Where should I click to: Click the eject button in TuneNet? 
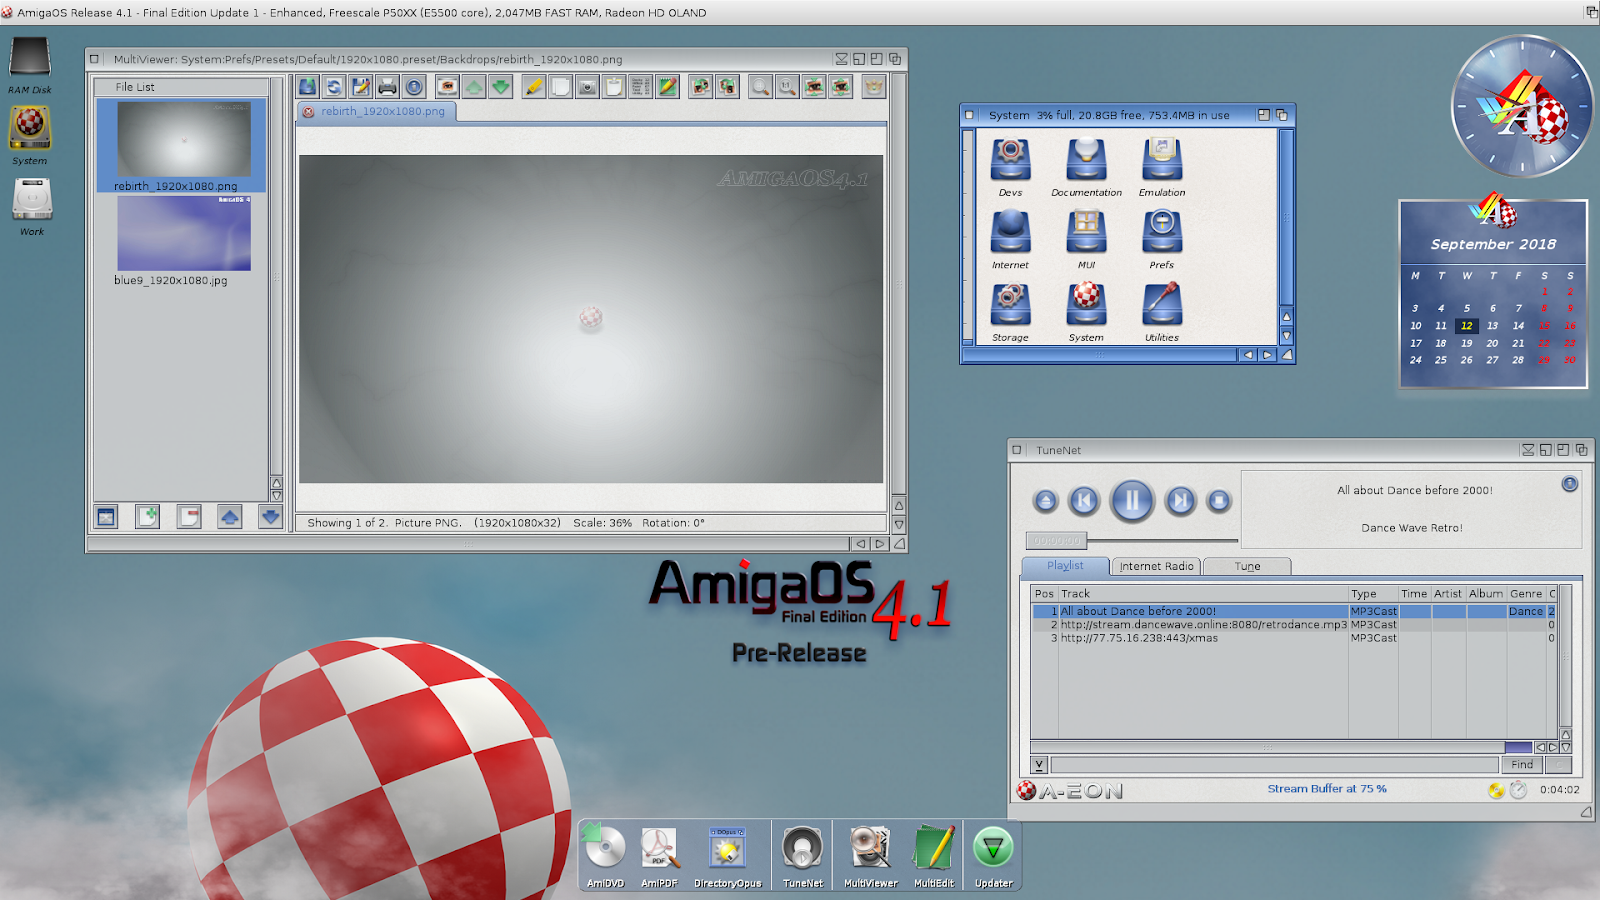point(1045,501)
